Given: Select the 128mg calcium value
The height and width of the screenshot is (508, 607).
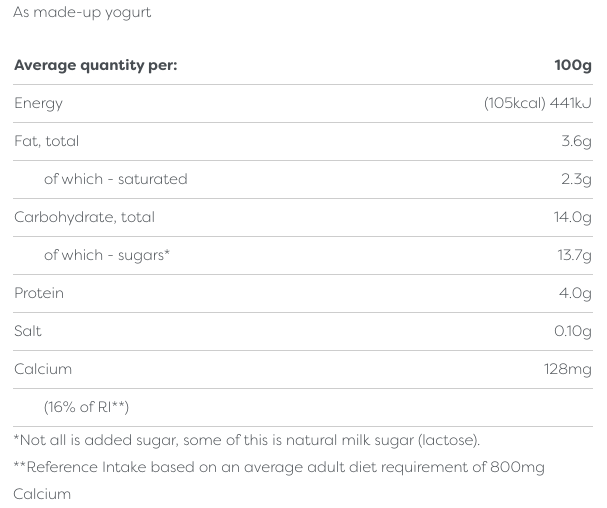Looking at the screenshot, I should coord(567,370).
